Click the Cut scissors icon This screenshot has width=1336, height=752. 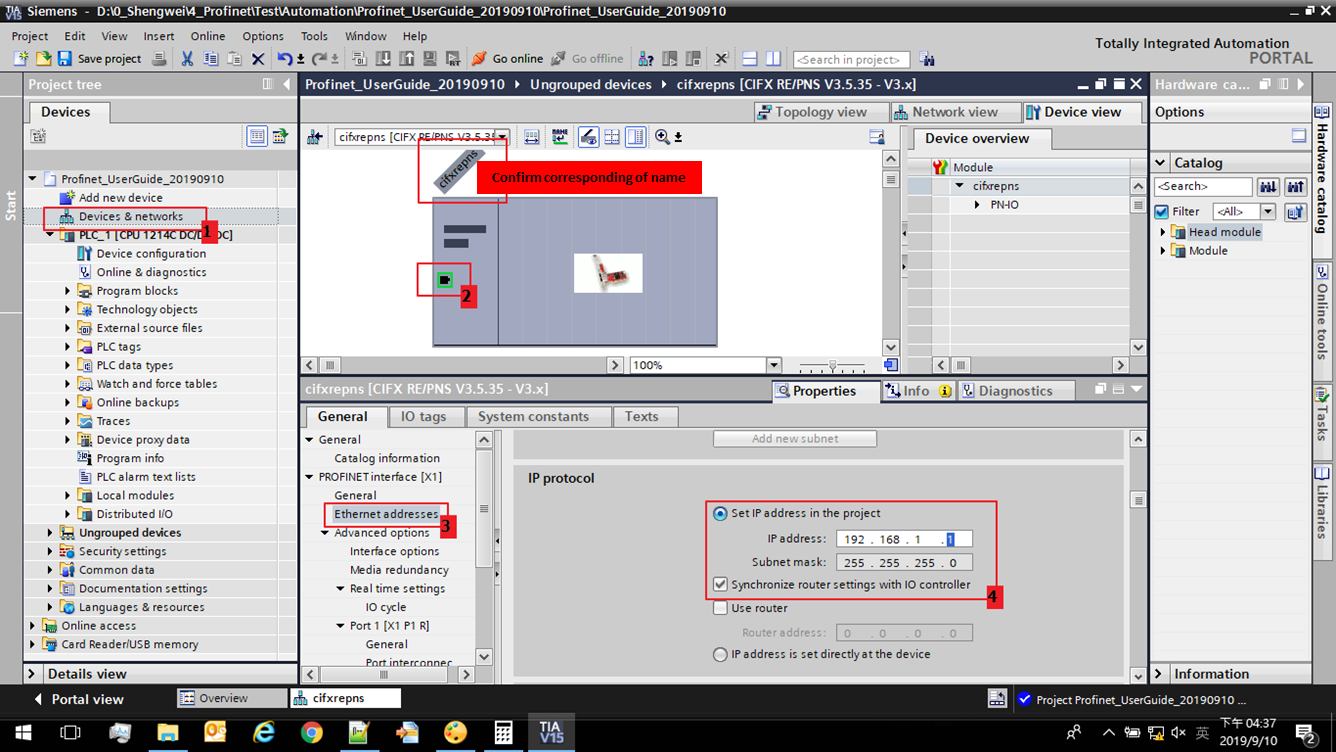click(x=187, y=59)
